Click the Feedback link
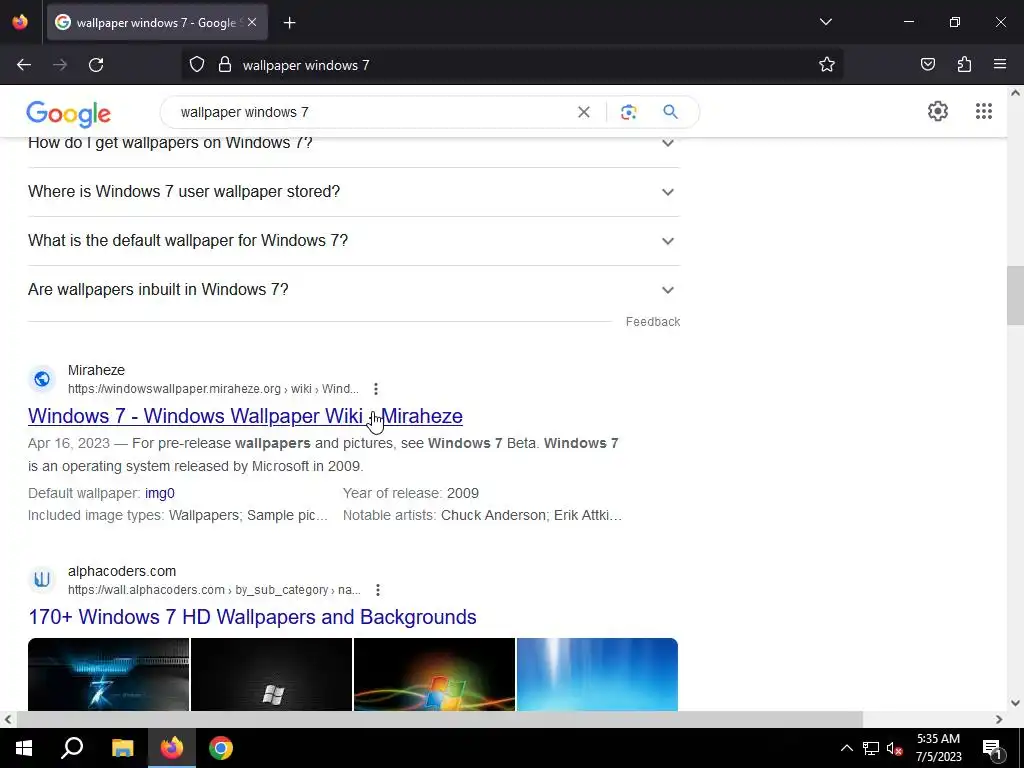This screenshot has width=1024, height=768. click(652, 322)
